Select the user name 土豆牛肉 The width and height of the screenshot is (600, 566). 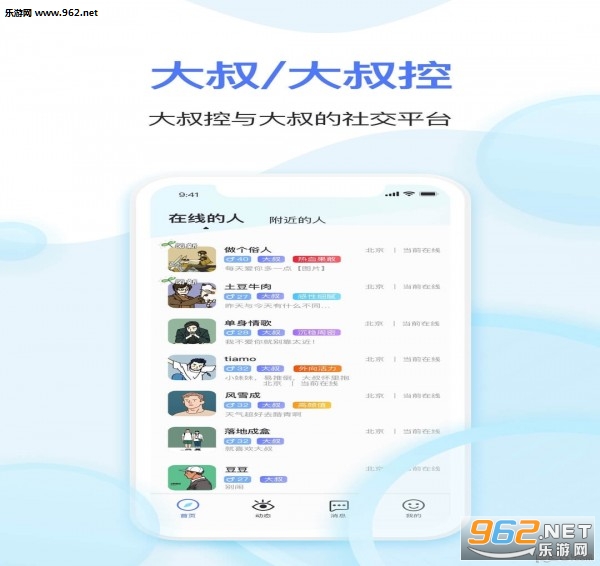tap(248, 287)
